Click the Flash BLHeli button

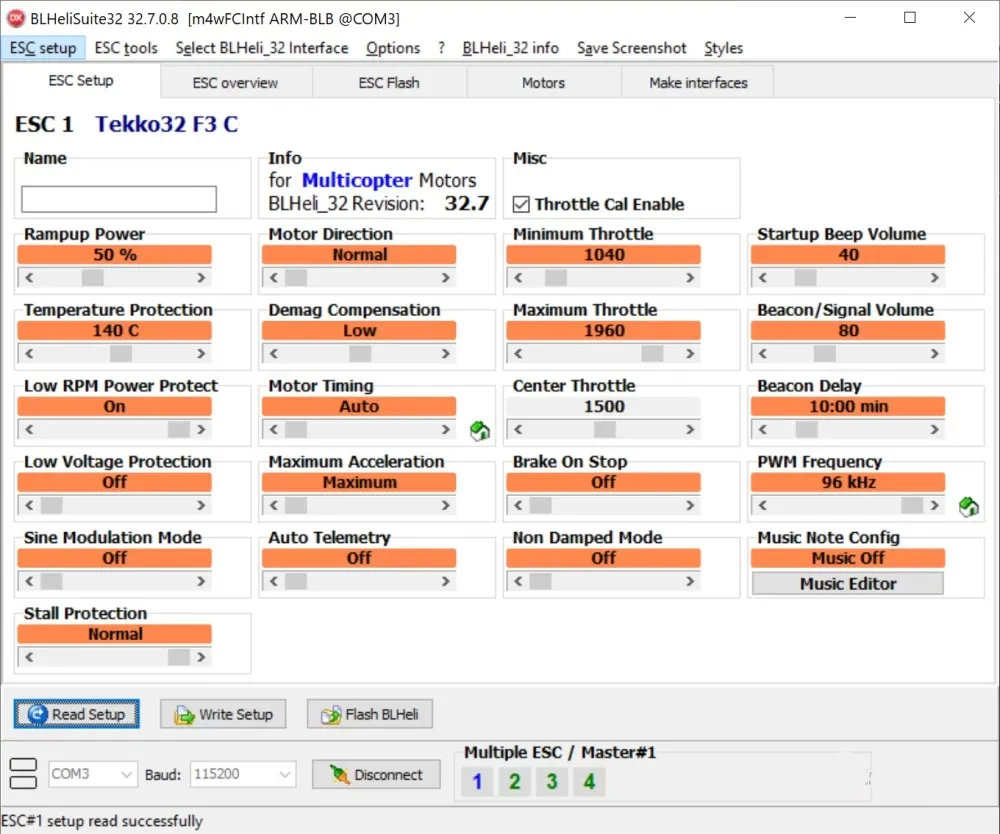[370, 714]
